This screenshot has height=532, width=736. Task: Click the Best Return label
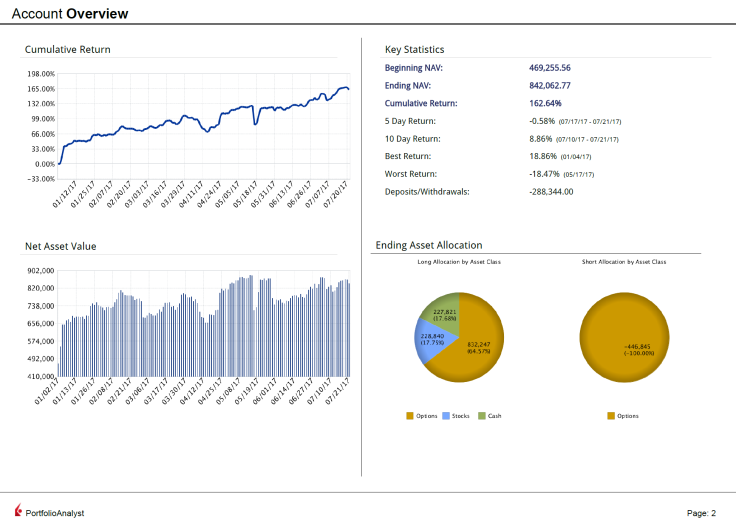(408, 156)
